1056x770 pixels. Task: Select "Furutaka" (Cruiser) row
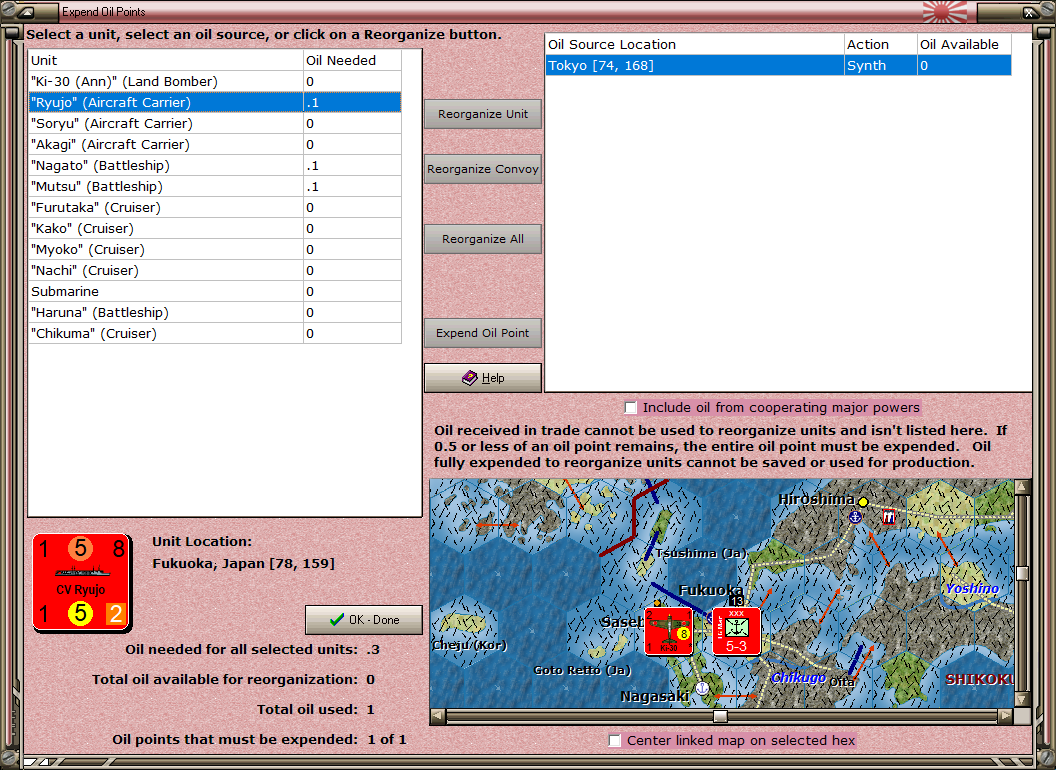tap(215, 207)
